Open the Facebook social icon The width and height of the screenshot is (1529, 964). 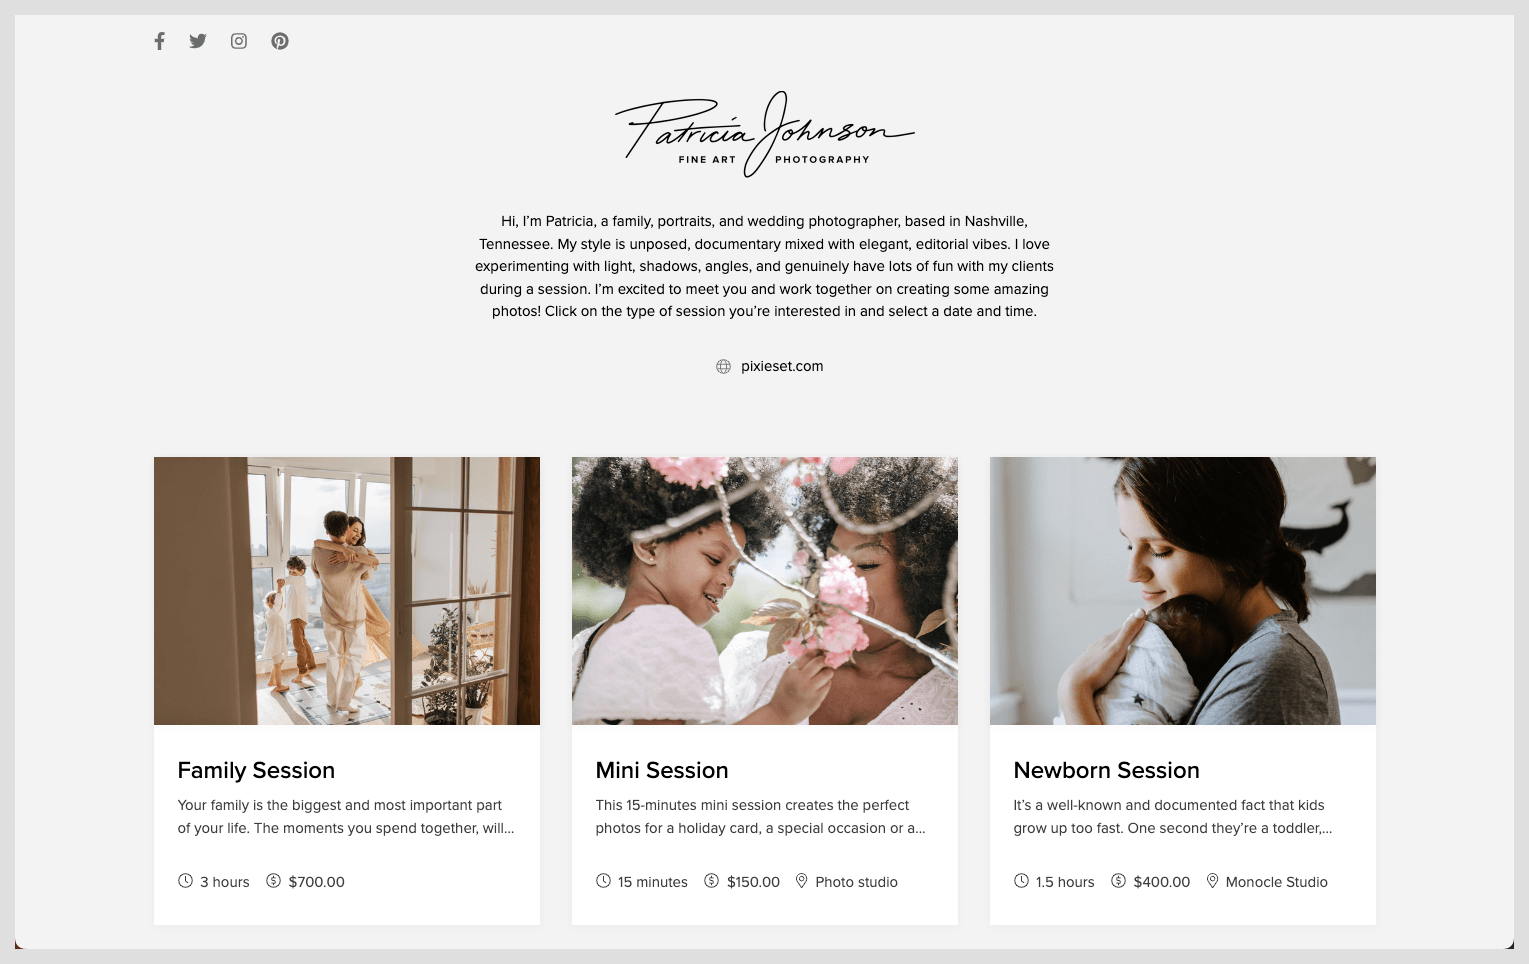tap(159, 41)
